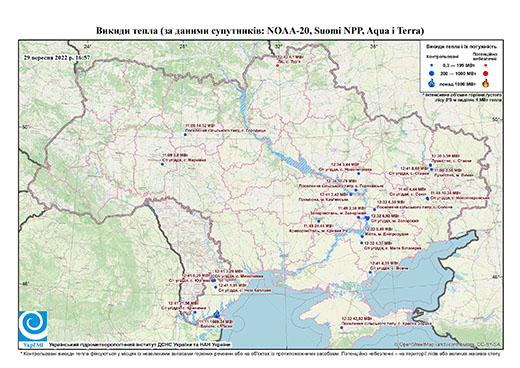Screen dimensions: 520x368
Task: Click the large blue circle in legend
Action: coord(431,73)
